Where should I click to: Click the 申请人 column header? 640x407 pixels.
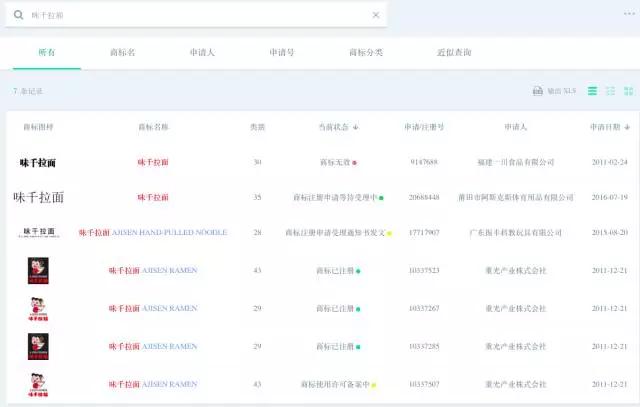tap(516, 127)
